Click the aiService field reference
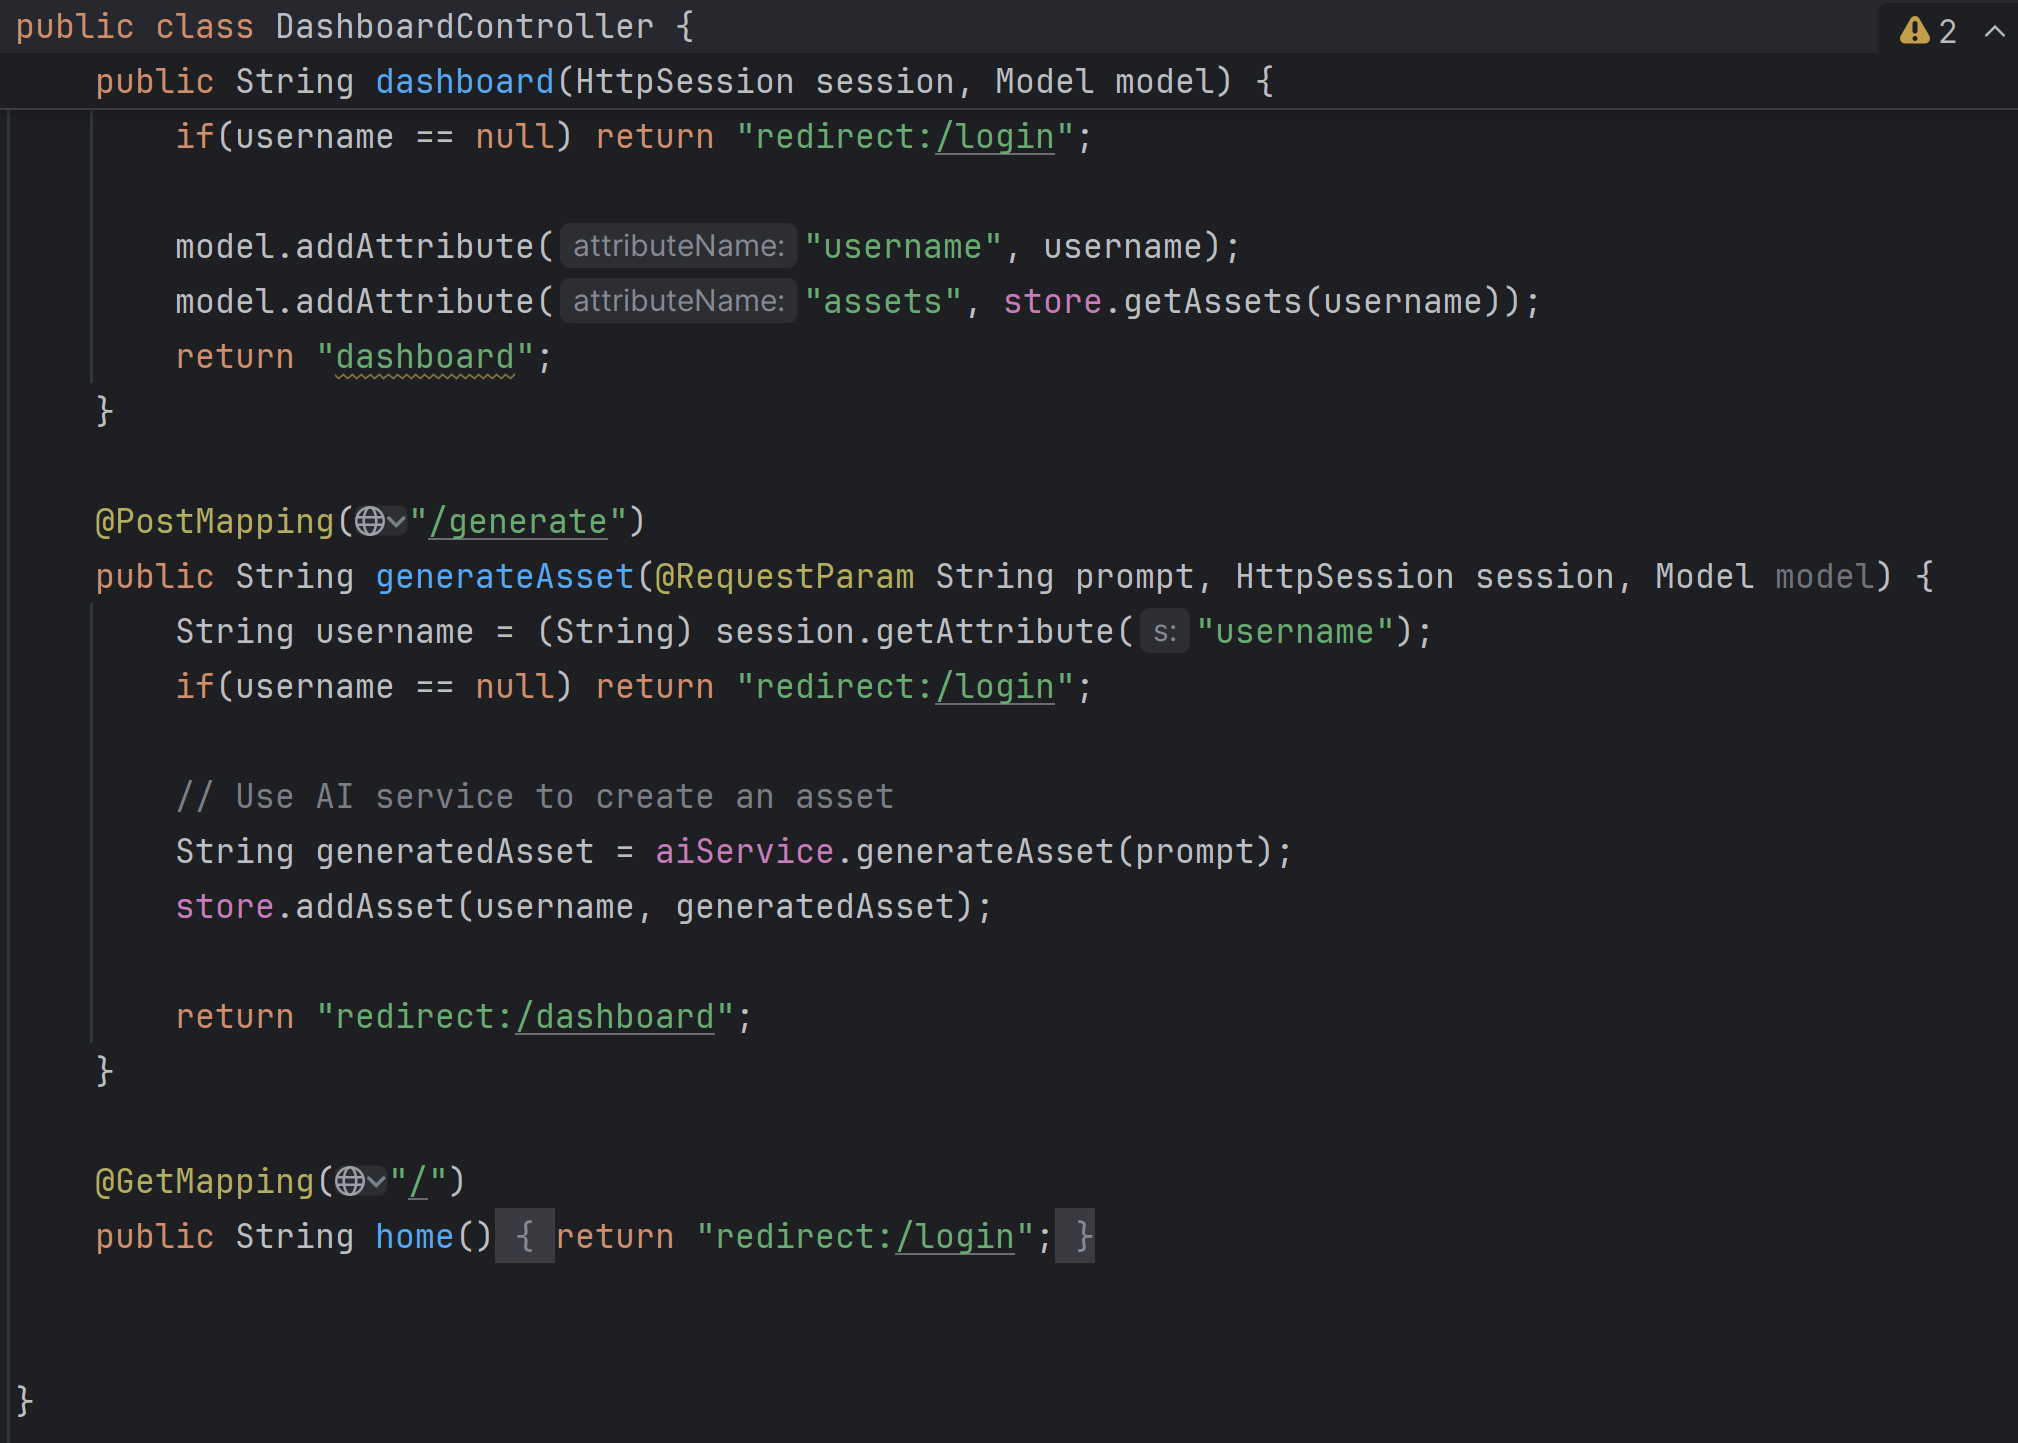The width and height of the screenshot is (2018, 1443). point(744,851)
